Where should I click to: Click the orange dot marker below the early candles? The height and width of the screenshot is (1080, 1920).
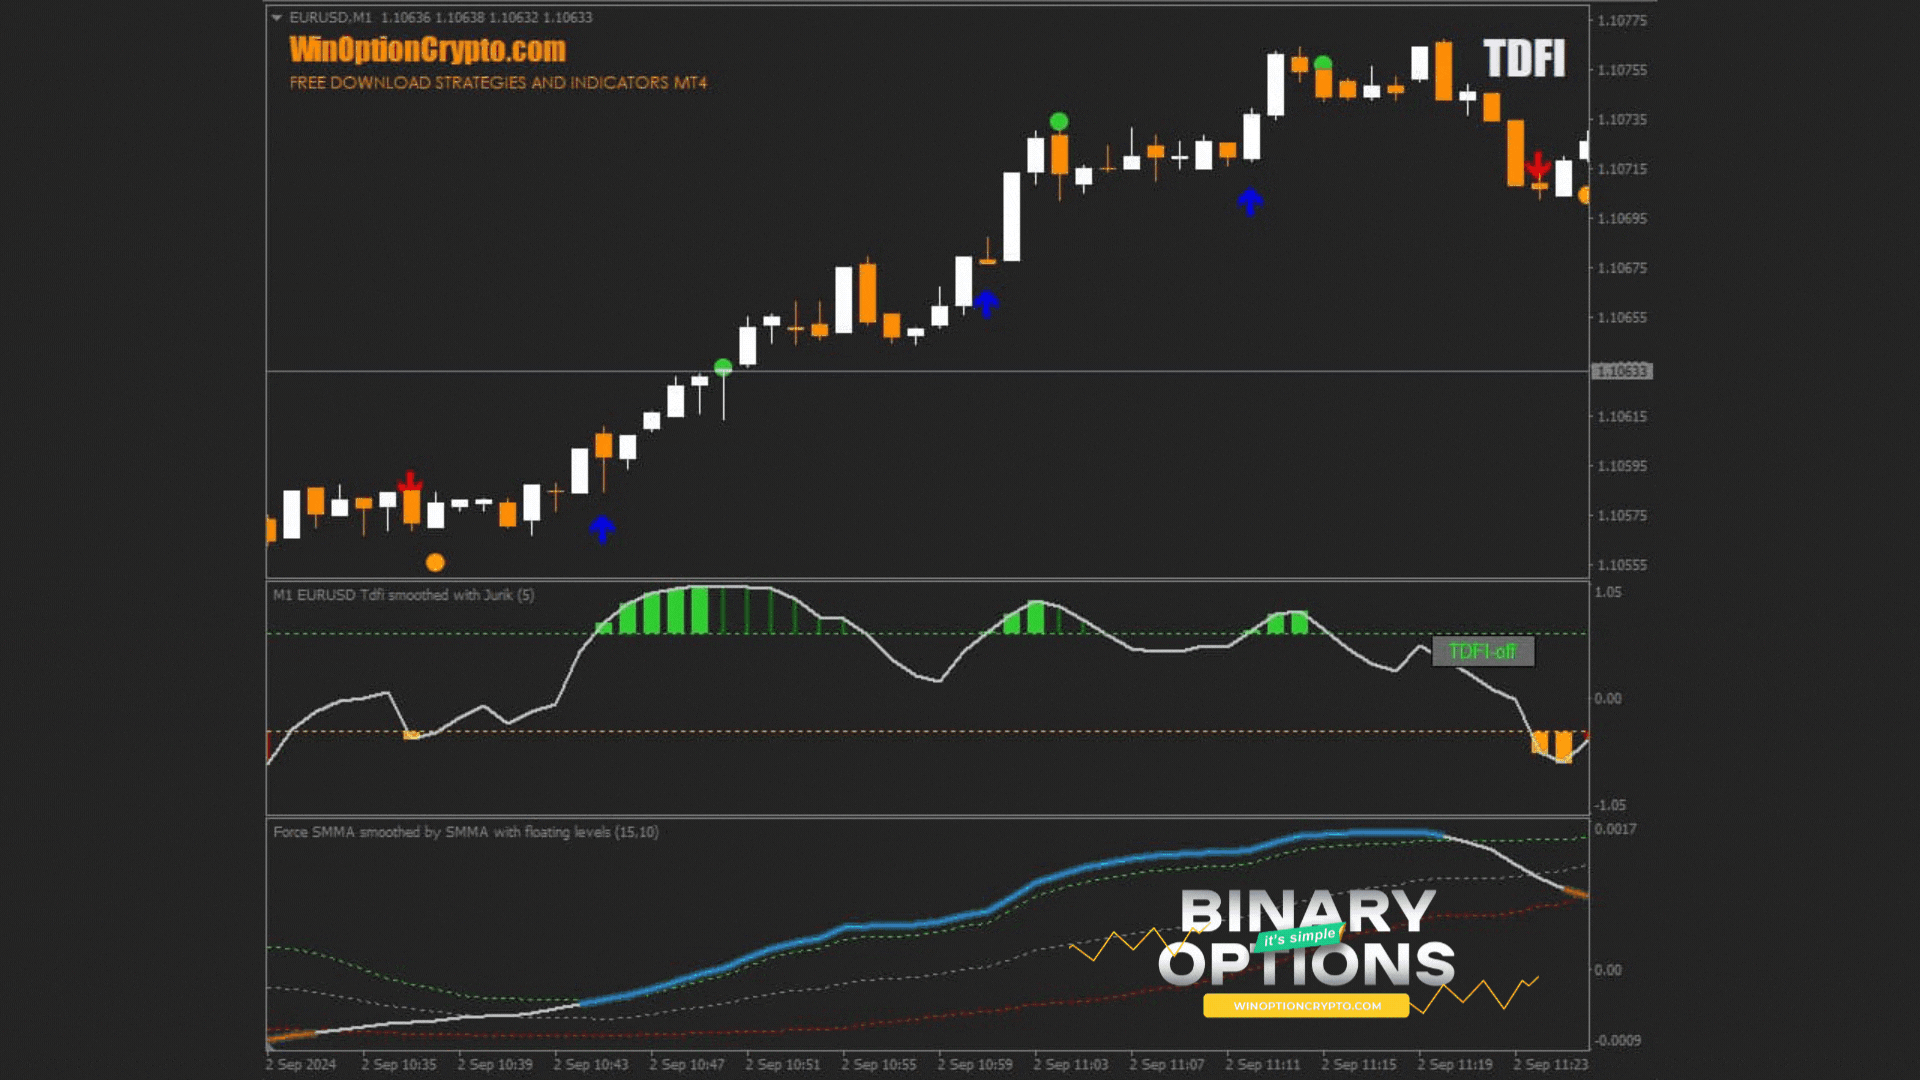tap(435, 562)
